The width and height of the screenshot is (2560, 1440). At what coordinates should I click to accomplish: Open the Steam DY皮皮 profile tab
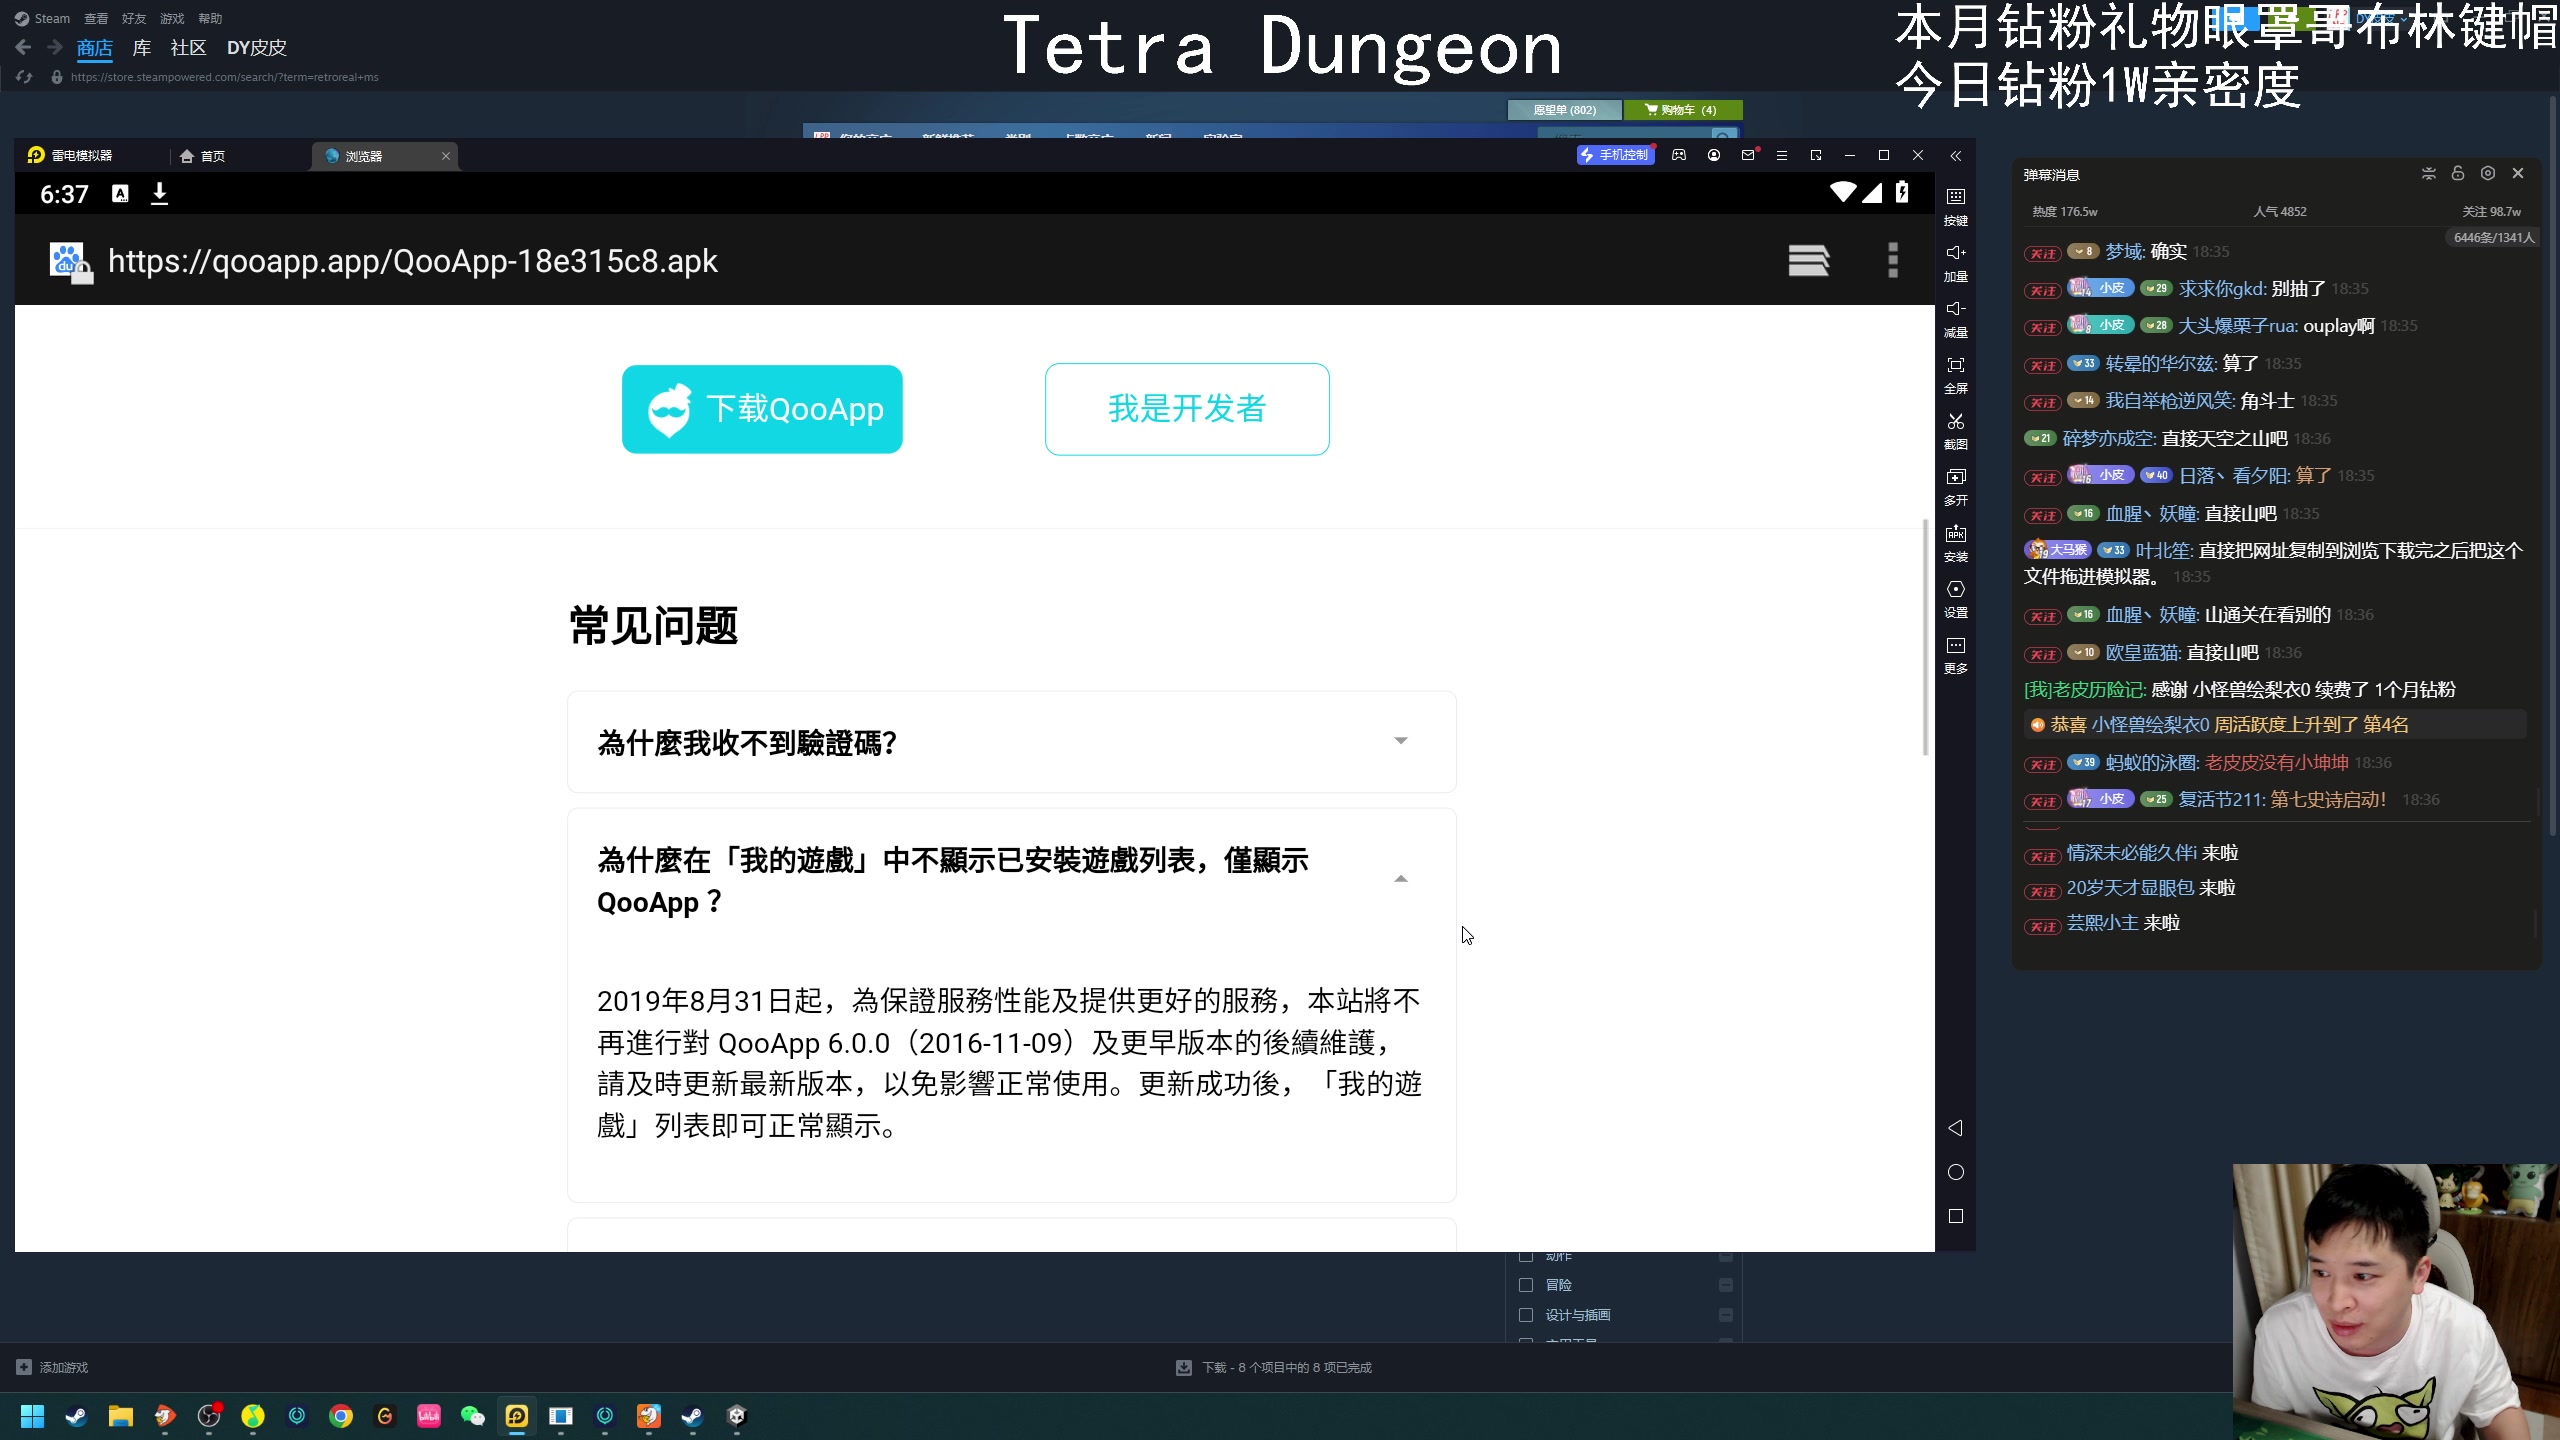257,48
